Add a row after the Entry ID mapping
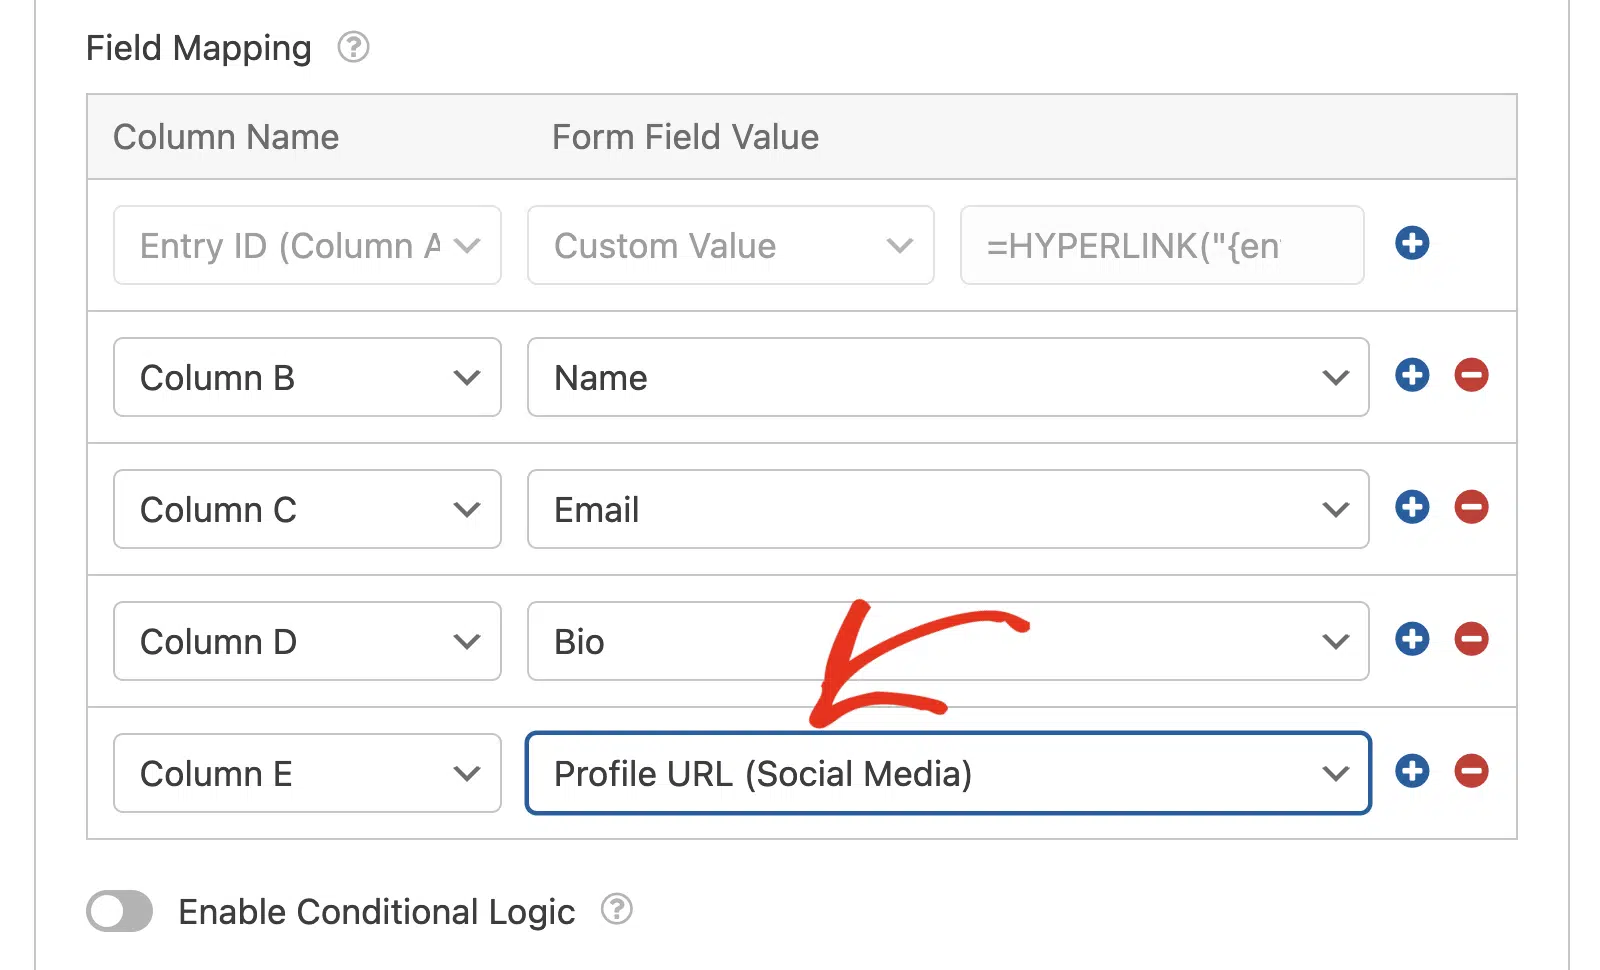1600x970 pixels. [1412, 243]
